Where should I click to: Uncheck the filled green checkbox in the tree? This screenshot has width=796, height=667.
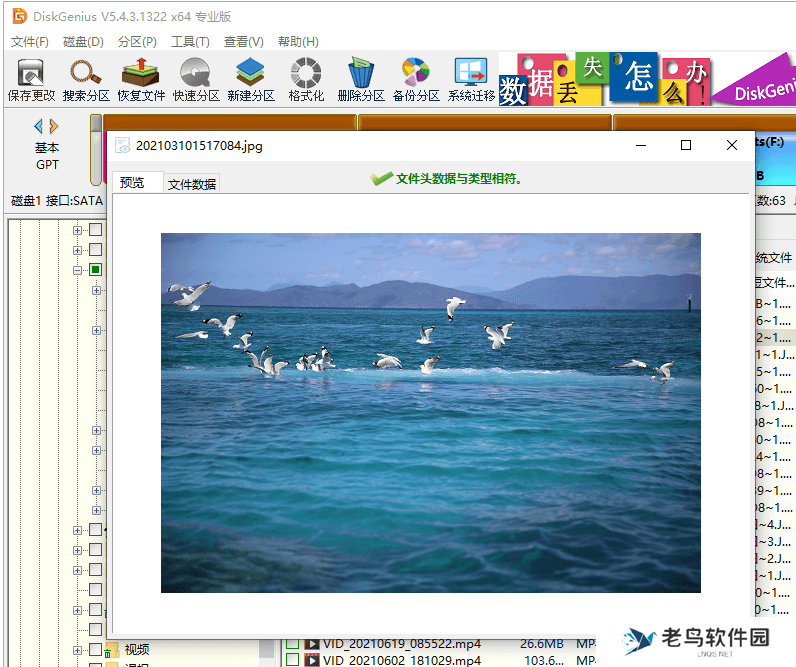(x=96, y=270)
